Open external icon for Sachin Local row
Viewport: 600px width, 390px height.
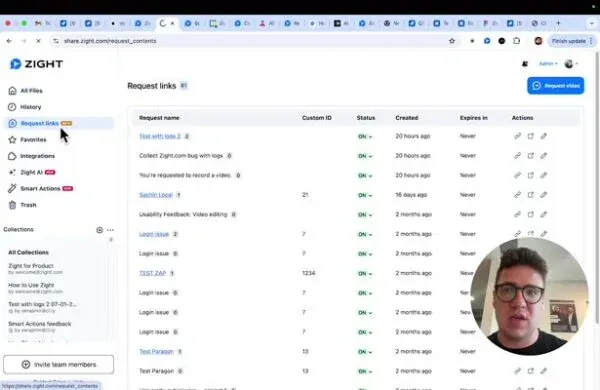click(x=530, y=194)
